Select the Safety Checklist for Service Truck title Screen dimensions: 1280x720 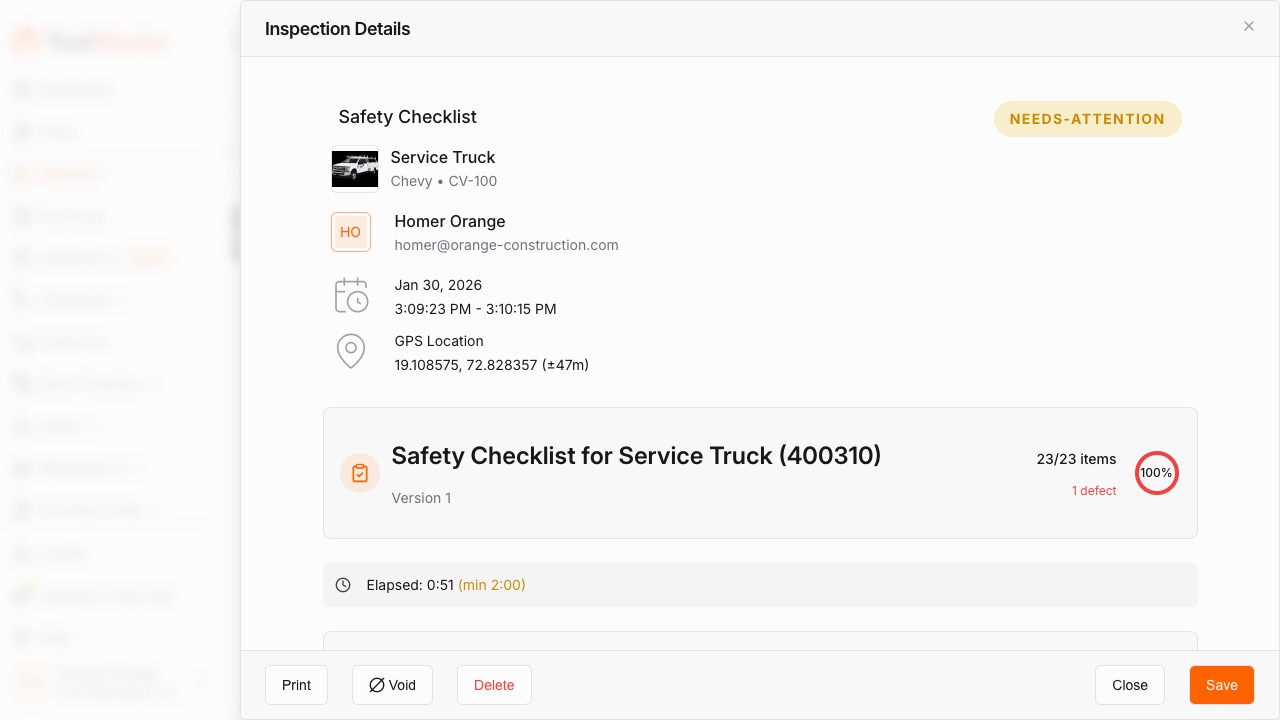(x=636, y=456)
